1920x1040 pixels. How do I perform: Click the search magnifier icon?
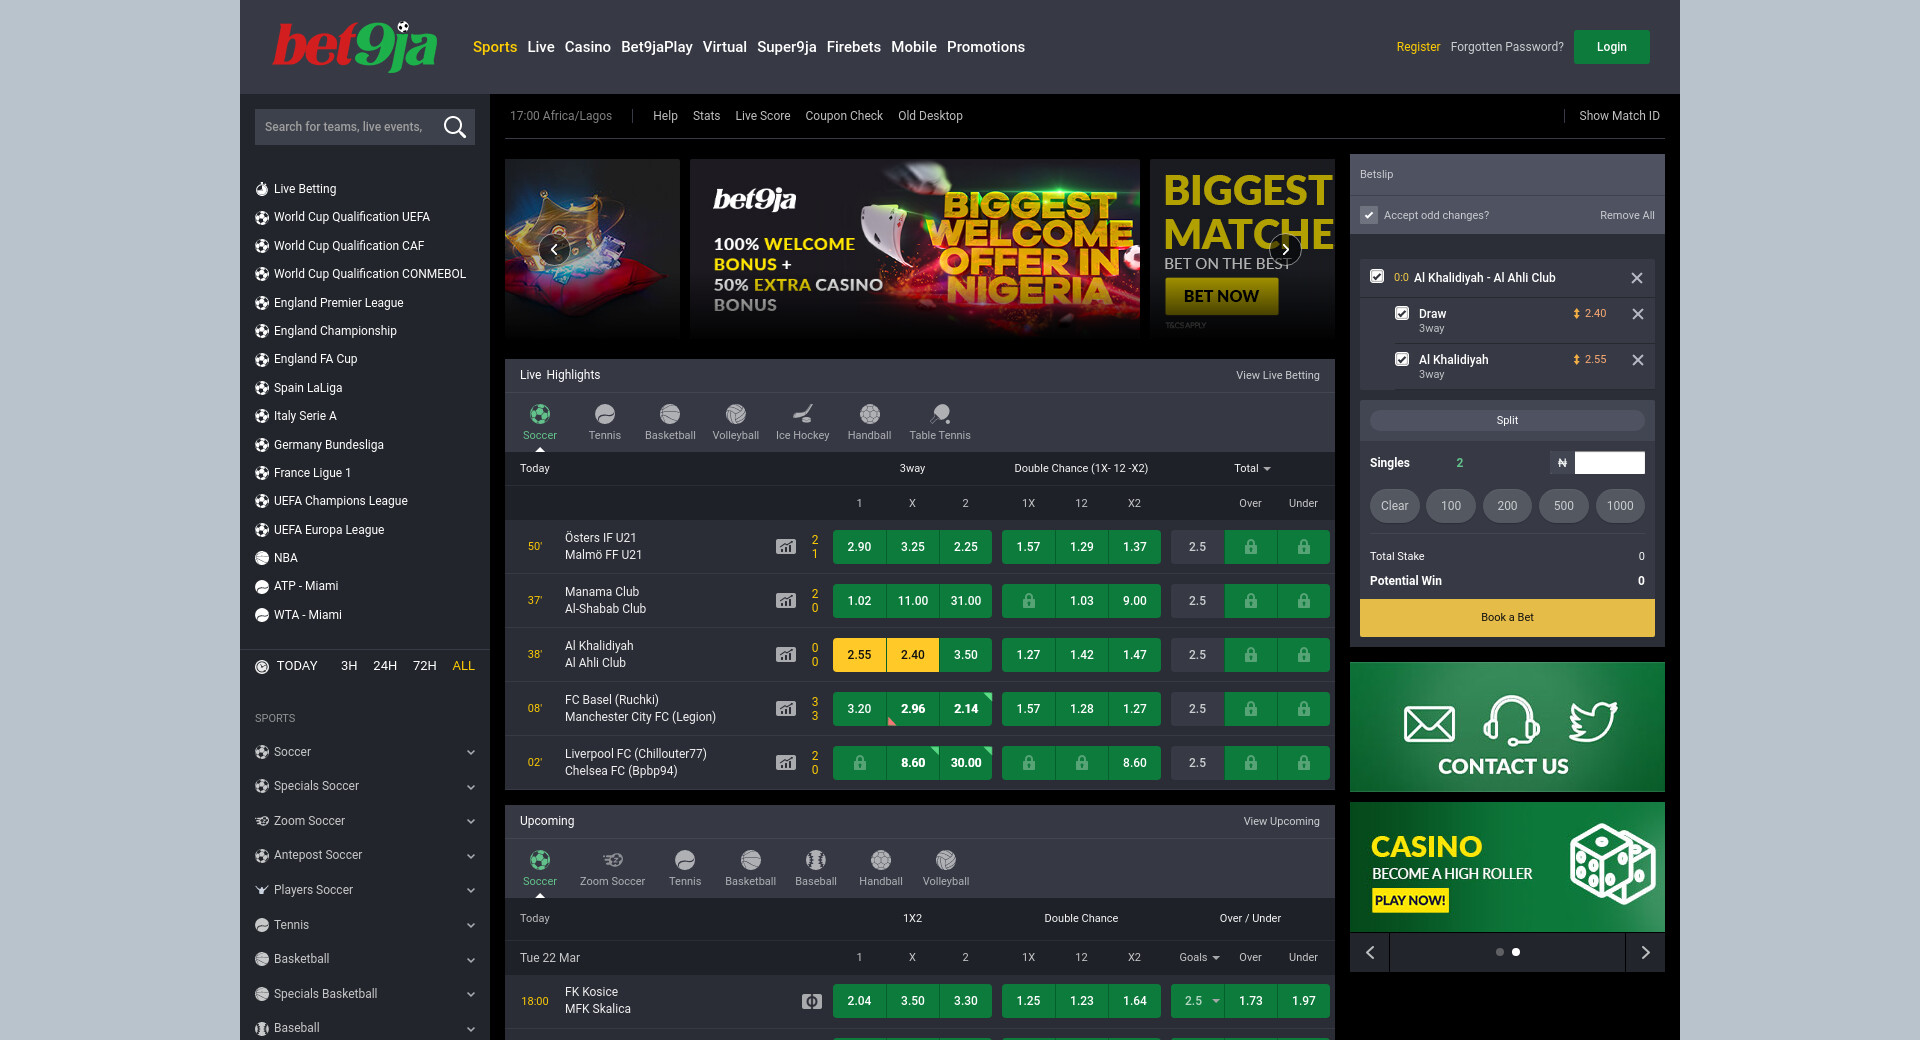[454, 127]
